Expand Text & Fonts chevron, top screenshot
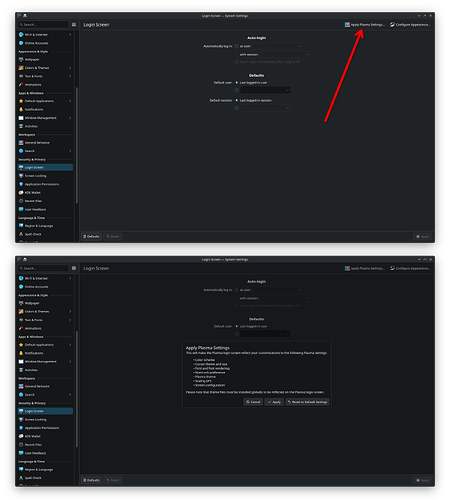 tap(70, 76)
